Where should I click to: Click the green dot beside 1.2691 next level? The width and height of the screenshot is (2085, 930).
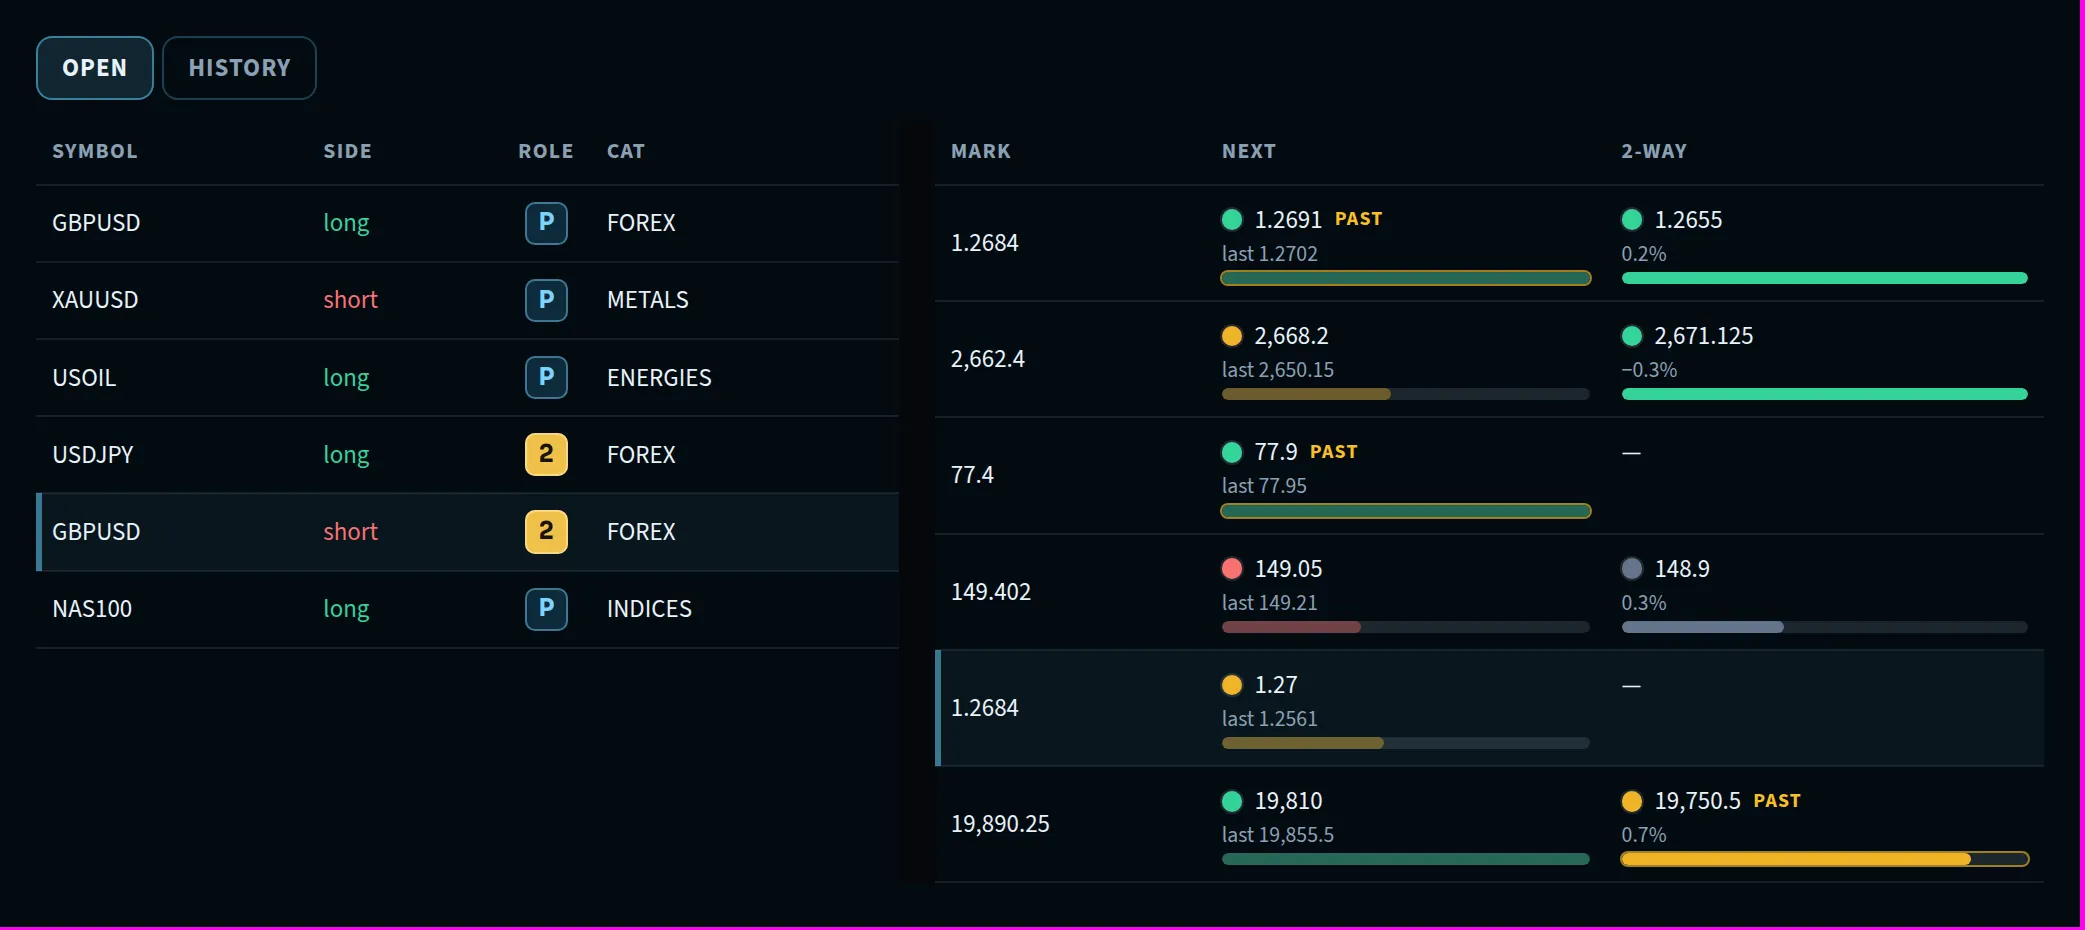click(x=1232, y=219)
